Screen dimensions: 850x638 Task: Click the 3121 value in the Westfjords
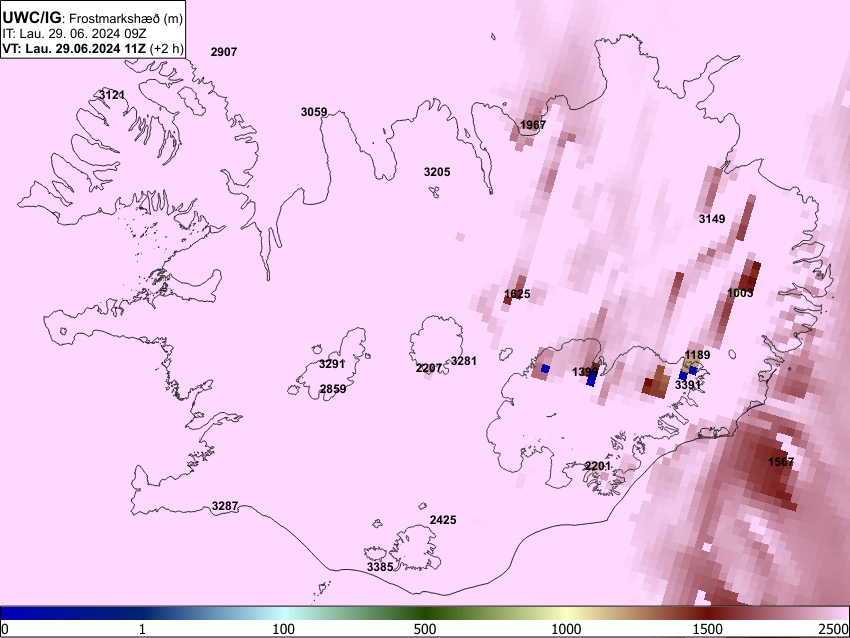(112, 95)
